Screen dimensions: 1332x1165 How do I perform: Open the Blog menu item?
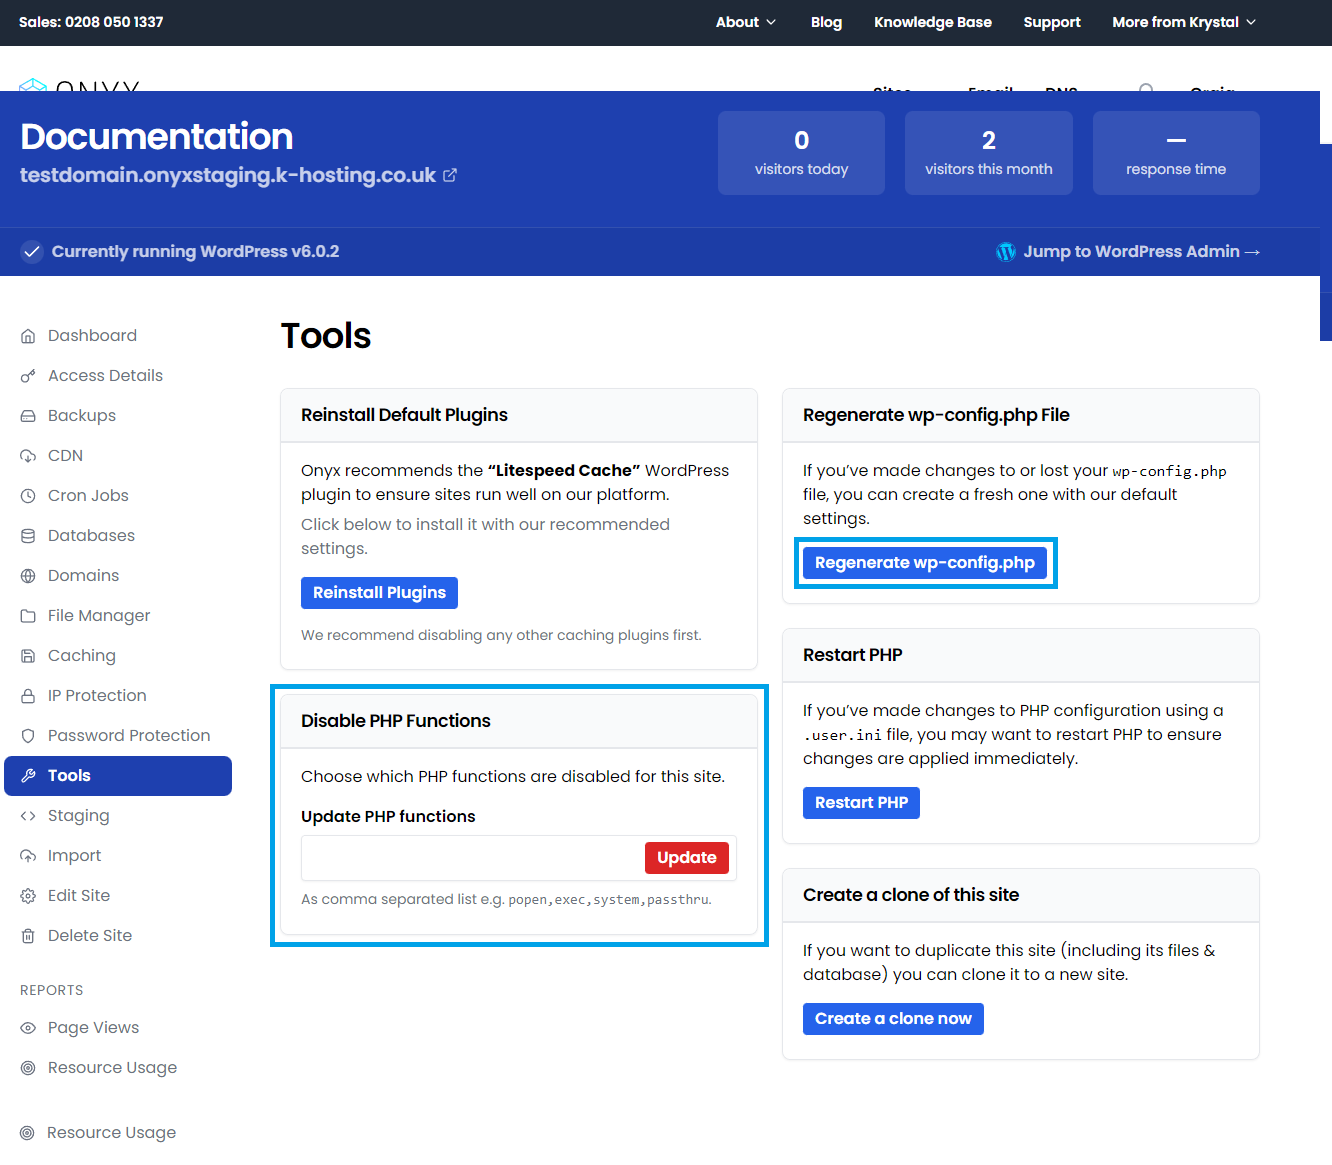click(x=826, y=22)
